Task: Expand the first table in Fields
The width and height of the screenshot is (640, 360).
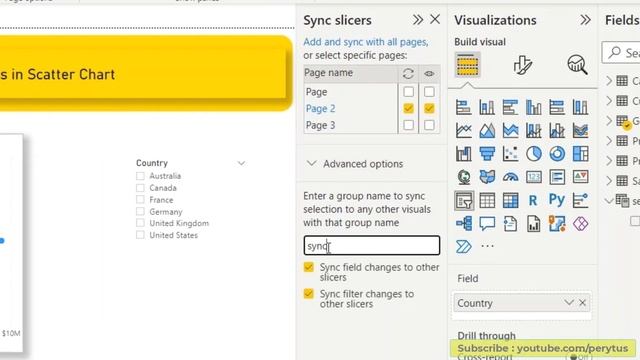Action: coord(609,80)
